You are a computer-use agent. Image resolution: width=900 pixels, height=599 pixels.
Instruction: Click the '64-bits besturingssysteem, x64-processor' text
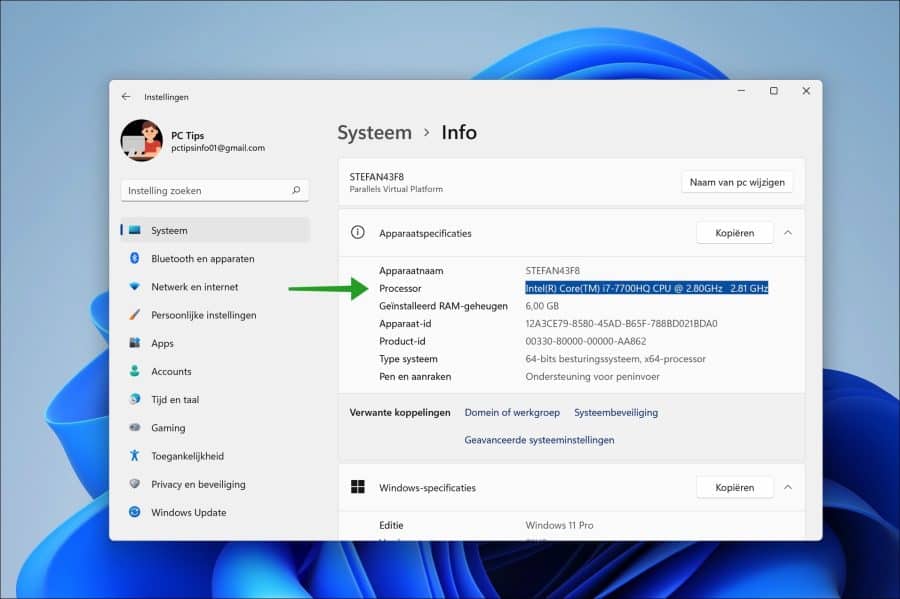click(x=615, y=359)
